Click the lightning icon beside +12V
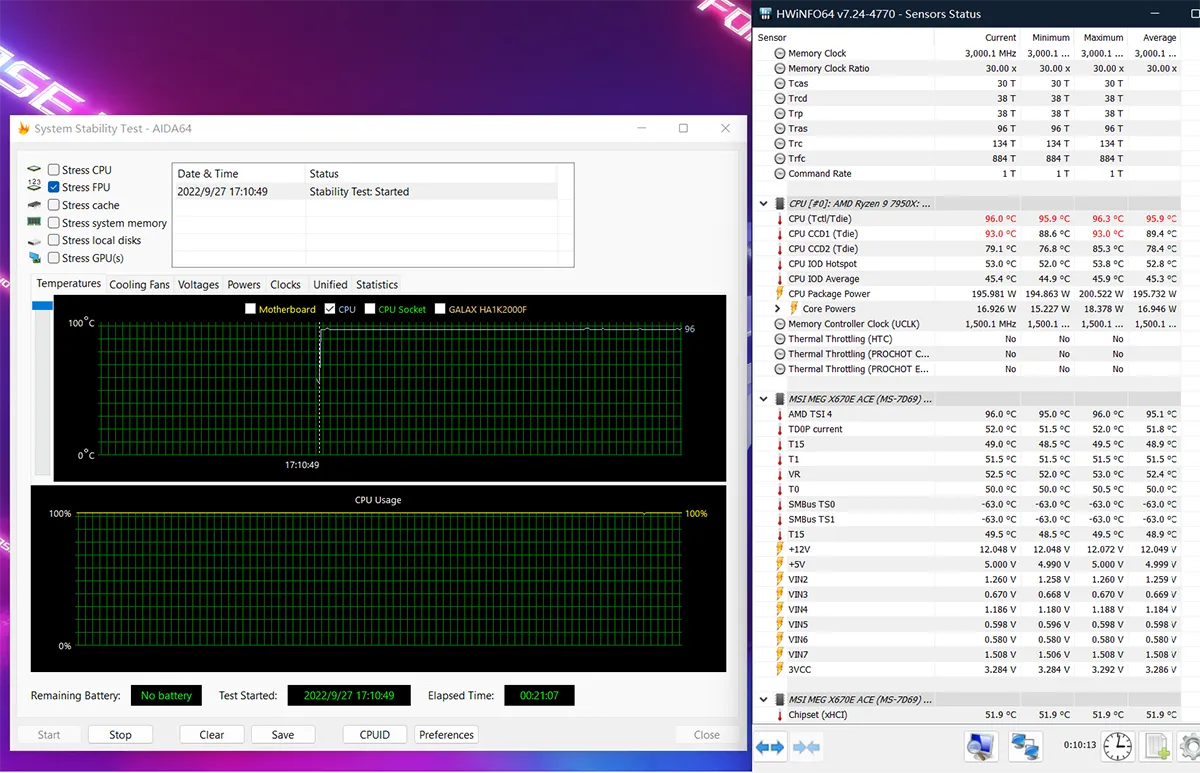This screenshot has width=1200, height=773. pyautogui.click(x=780, y=550)
